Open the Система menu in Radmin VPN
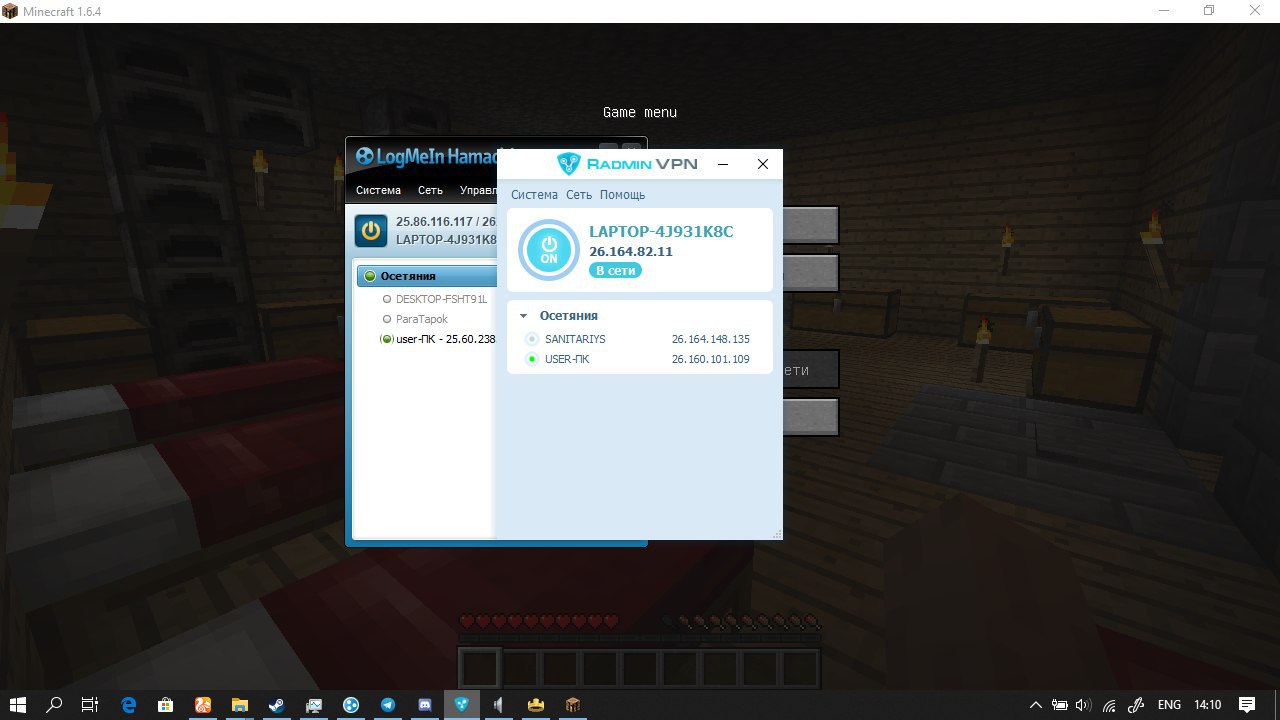The image size is (1280, 720). tap(534, 195)
